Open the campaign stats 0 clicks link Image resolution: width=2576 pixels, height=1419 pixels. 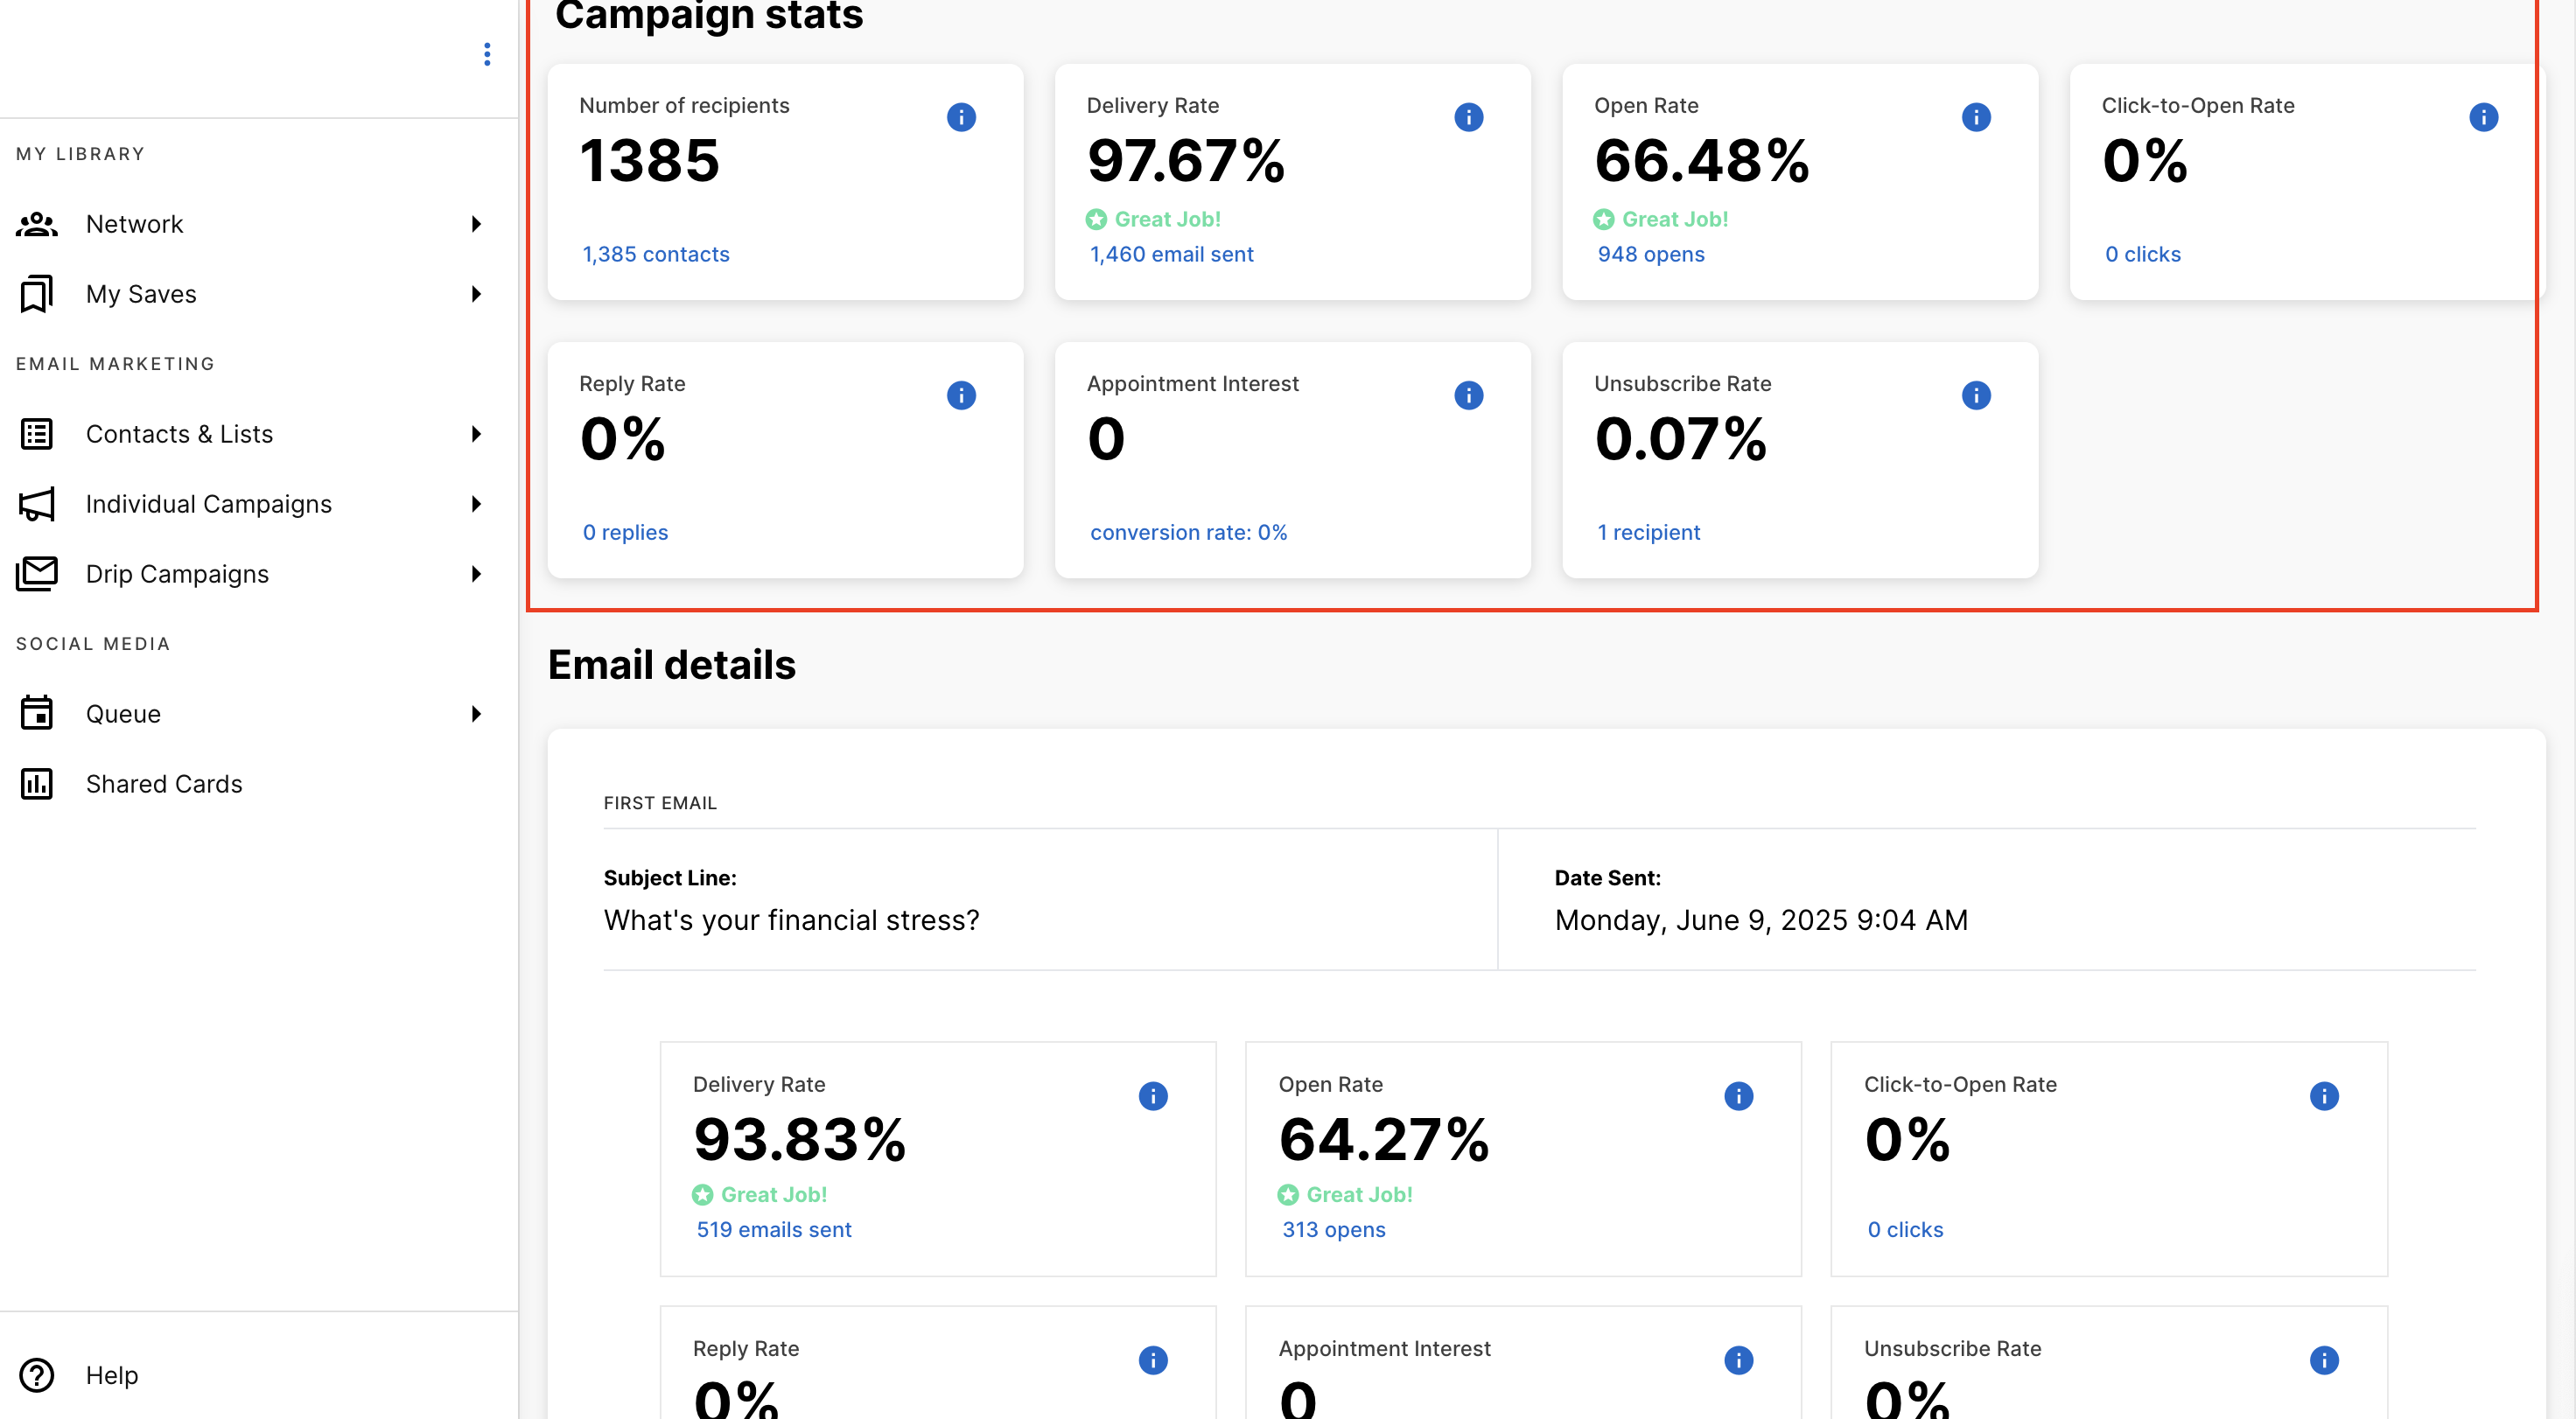coord(2143,254)
